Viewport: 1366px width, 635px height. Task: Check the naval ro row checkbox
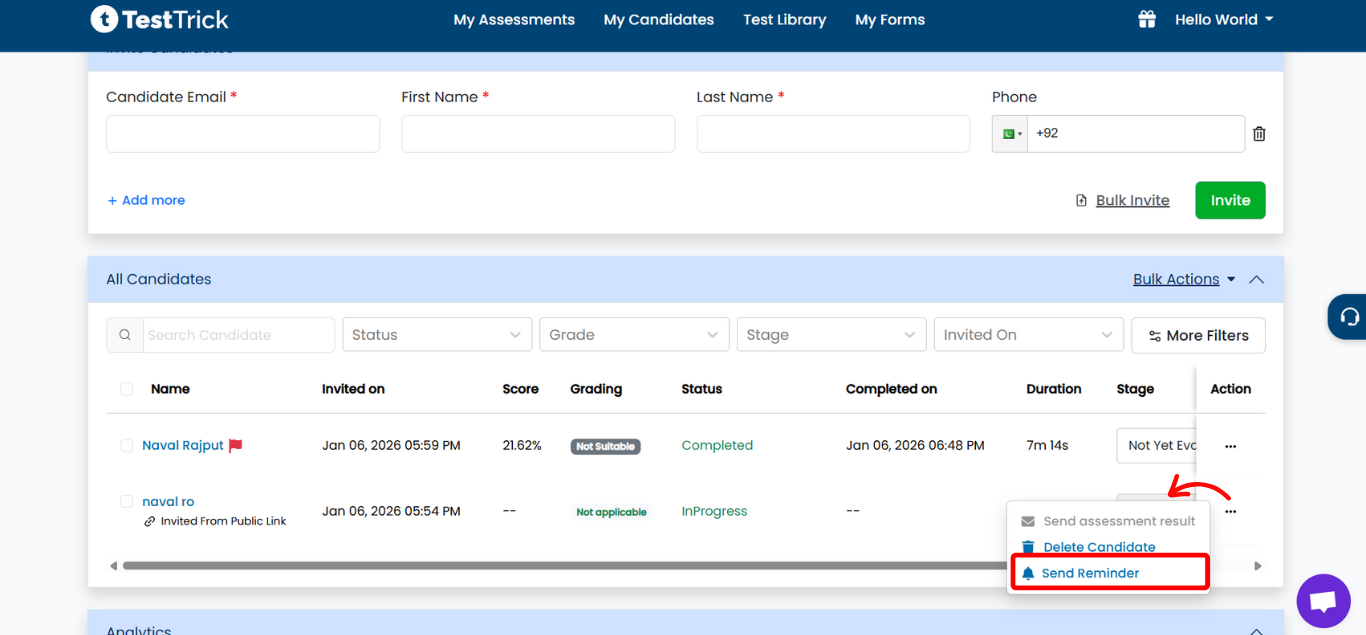tap(127, 502)
